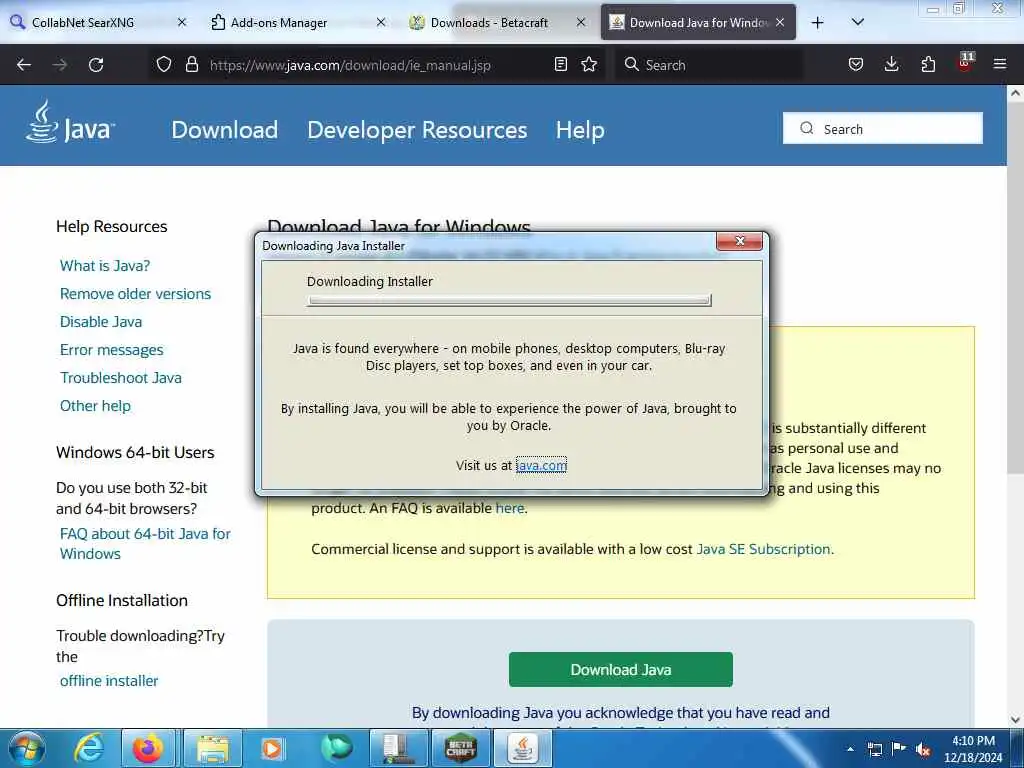Switch to the CollabNet SearXNG tab

(x=83, y=22)
